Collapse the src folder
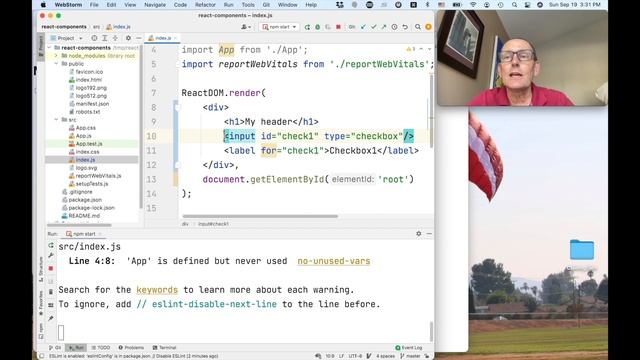Image resolution: width=640 pixels, height=360 pixels. 56,120
